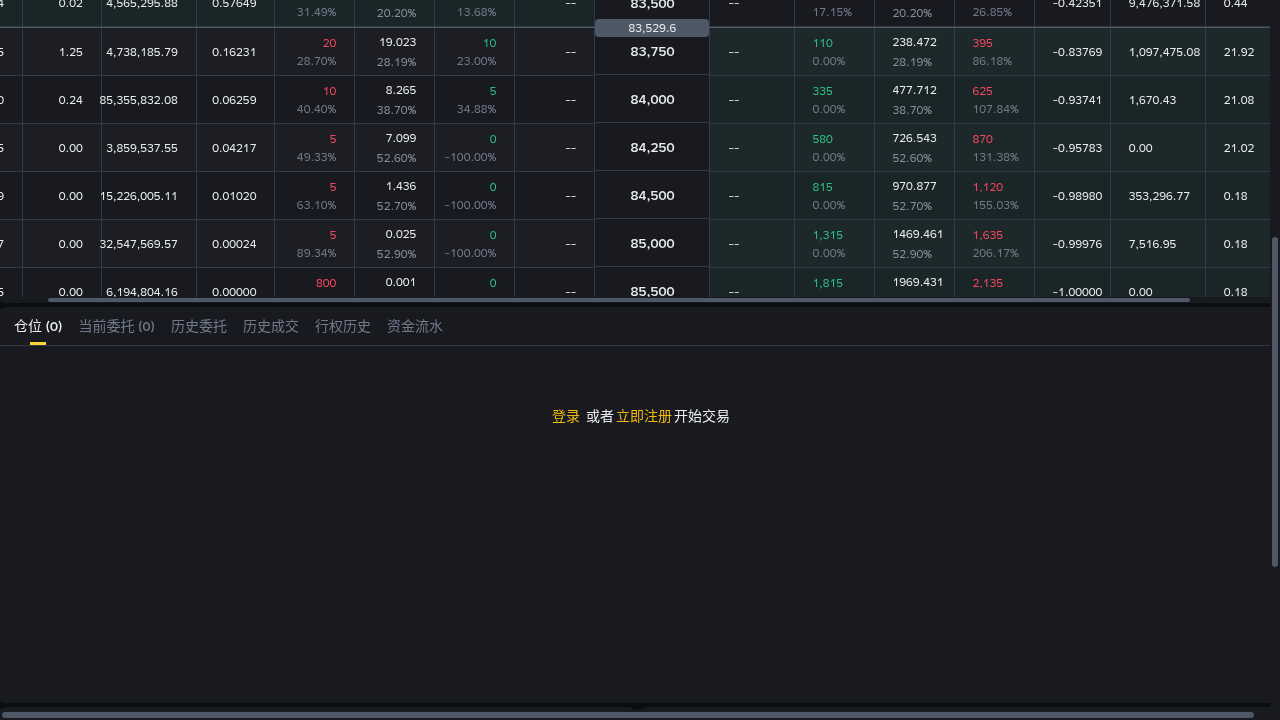Screen dimensions: 1280x720
Task: Select the 83,750 strike price cell
Action: [x=652, y=52]
